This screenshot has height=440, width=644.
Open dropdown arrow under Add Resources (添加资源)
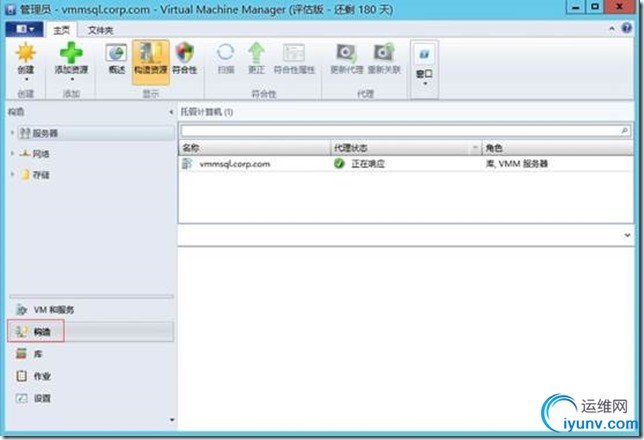pos(71,79)
